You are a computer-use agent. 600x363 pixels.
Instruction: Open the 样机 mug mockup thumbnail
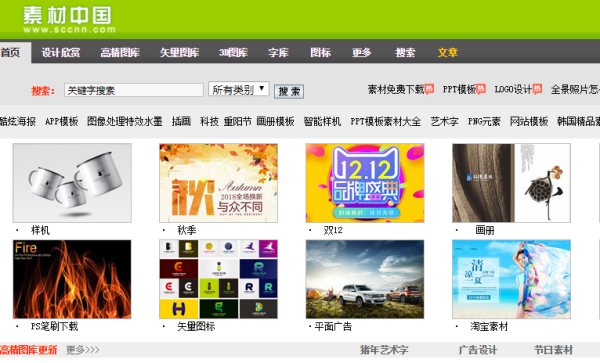pyautogui.click(x=72, y=183)
